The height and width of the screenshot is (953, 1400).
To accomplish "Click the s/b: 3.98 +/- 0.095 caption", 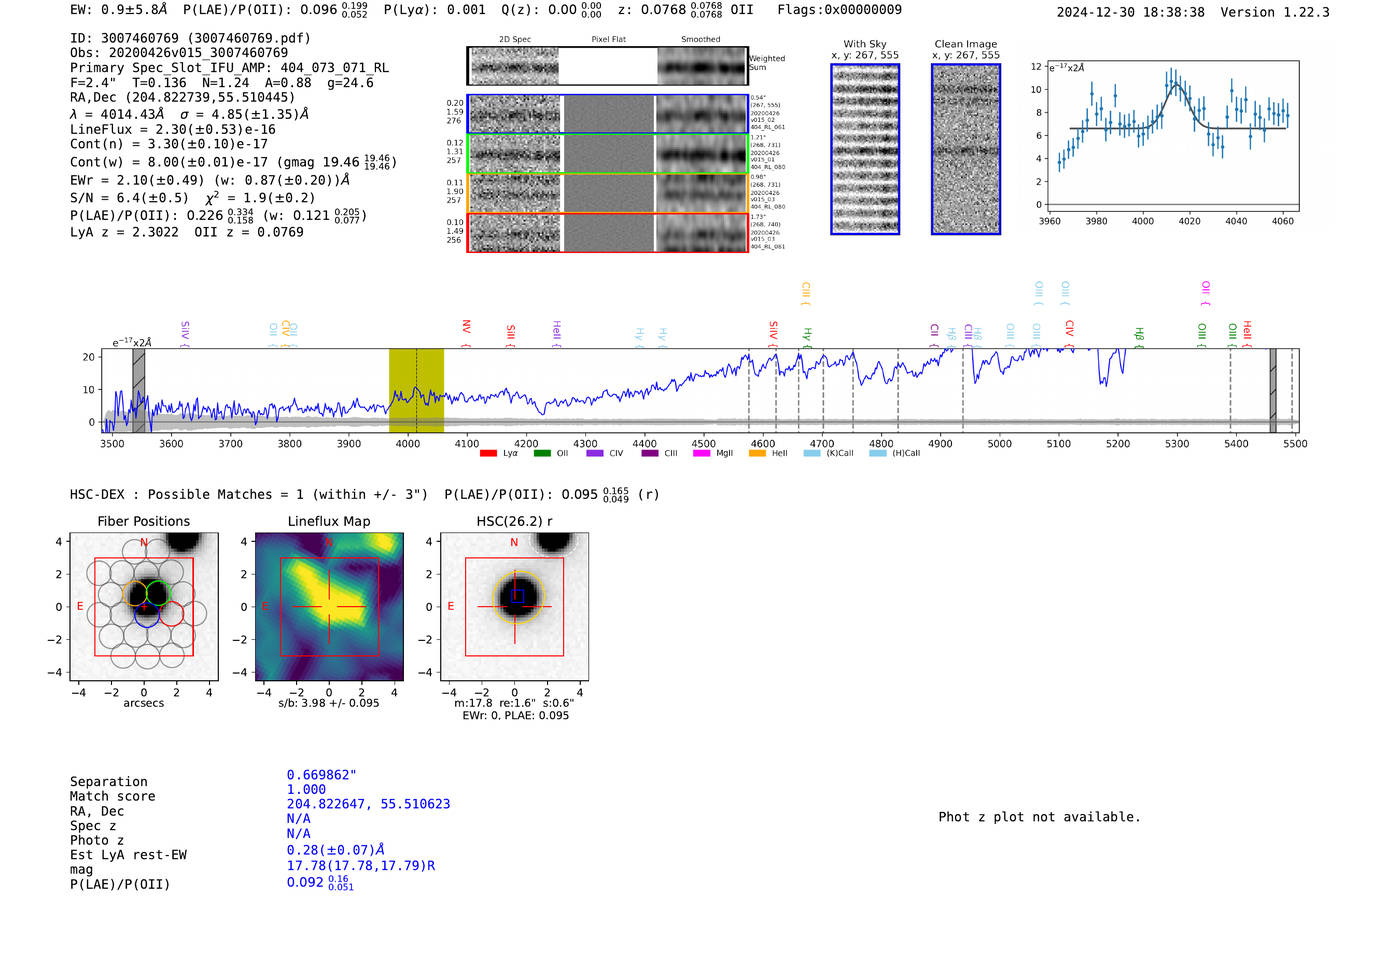I will click(x=329, y=703).
